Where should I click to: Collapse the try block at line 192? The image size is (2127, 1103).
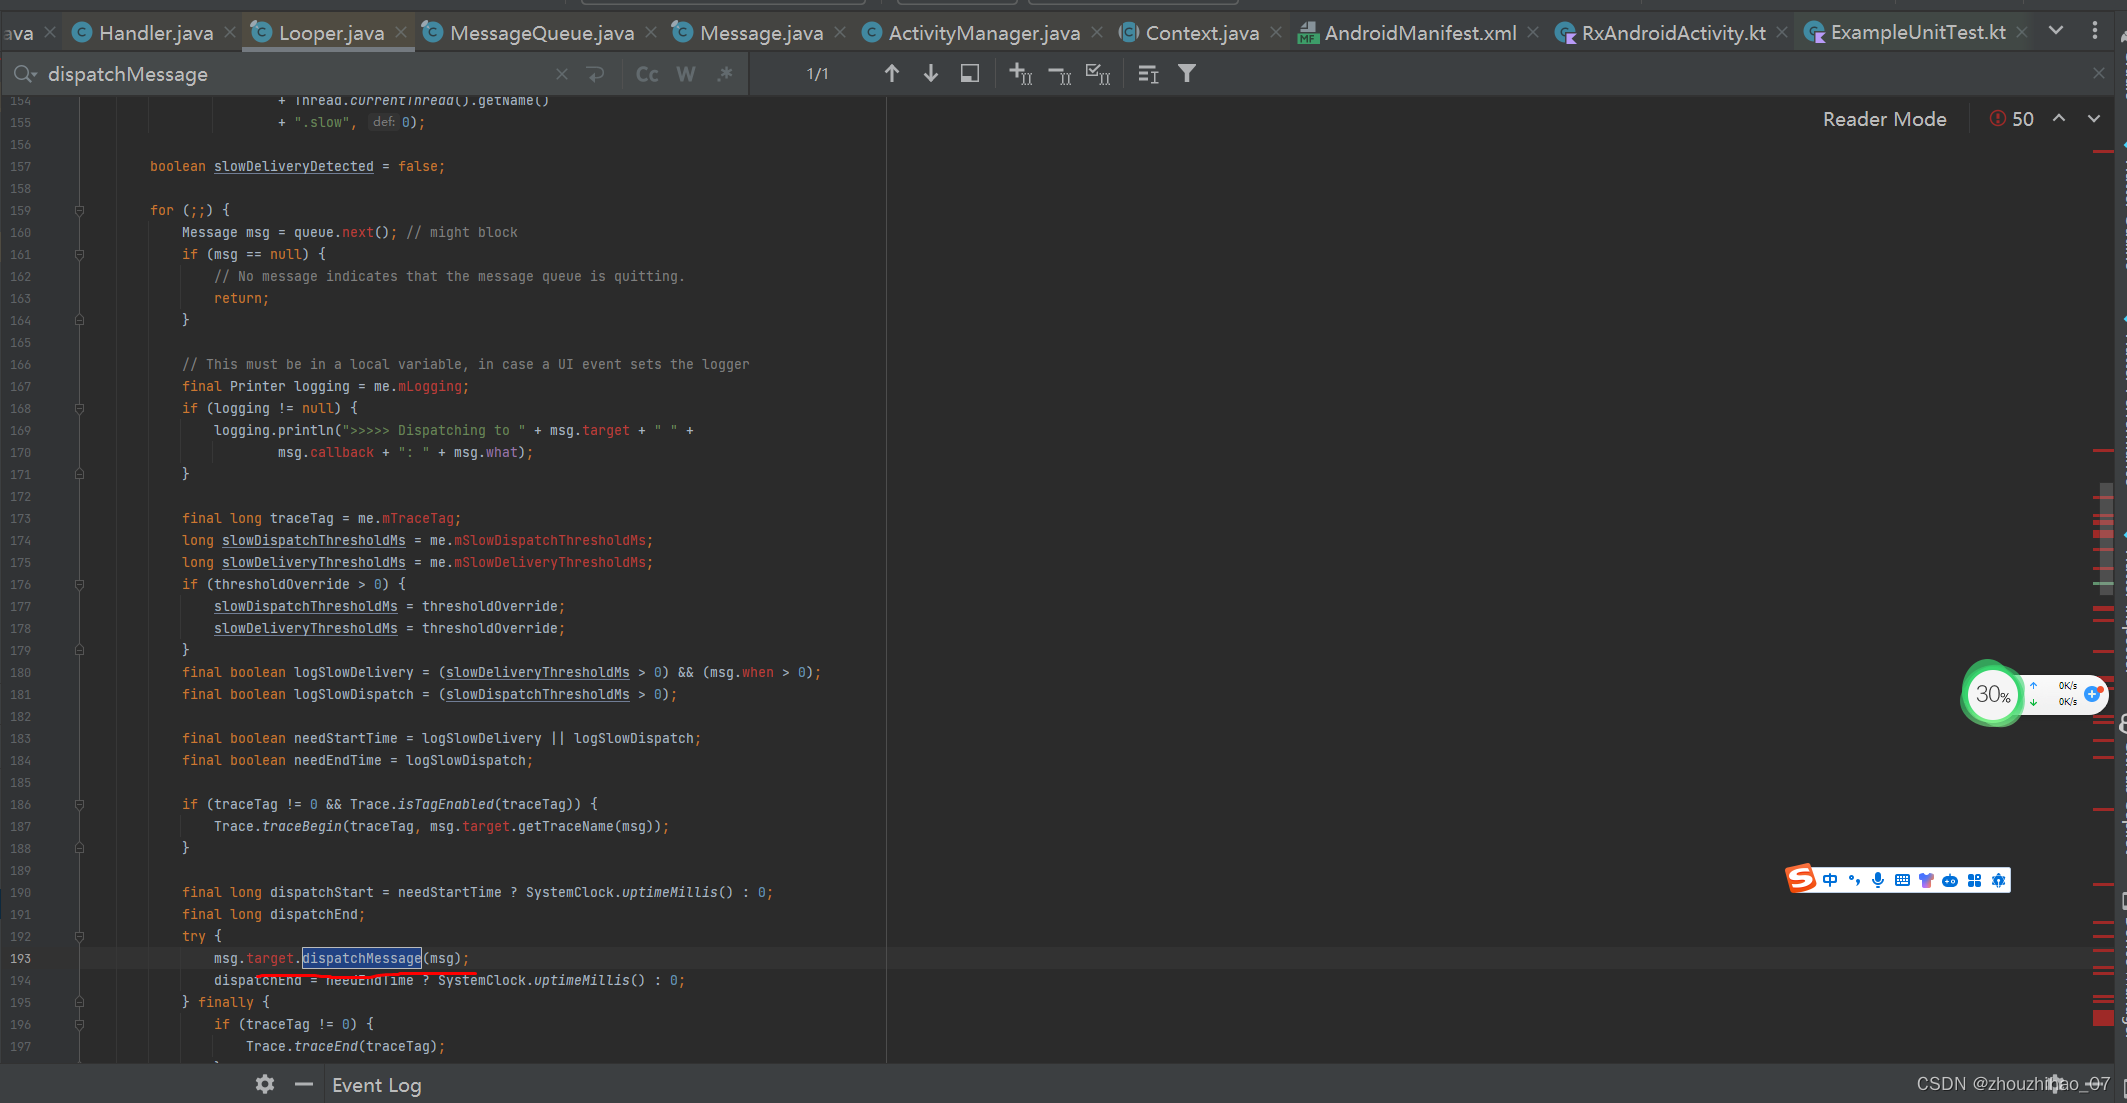[79, 936]
